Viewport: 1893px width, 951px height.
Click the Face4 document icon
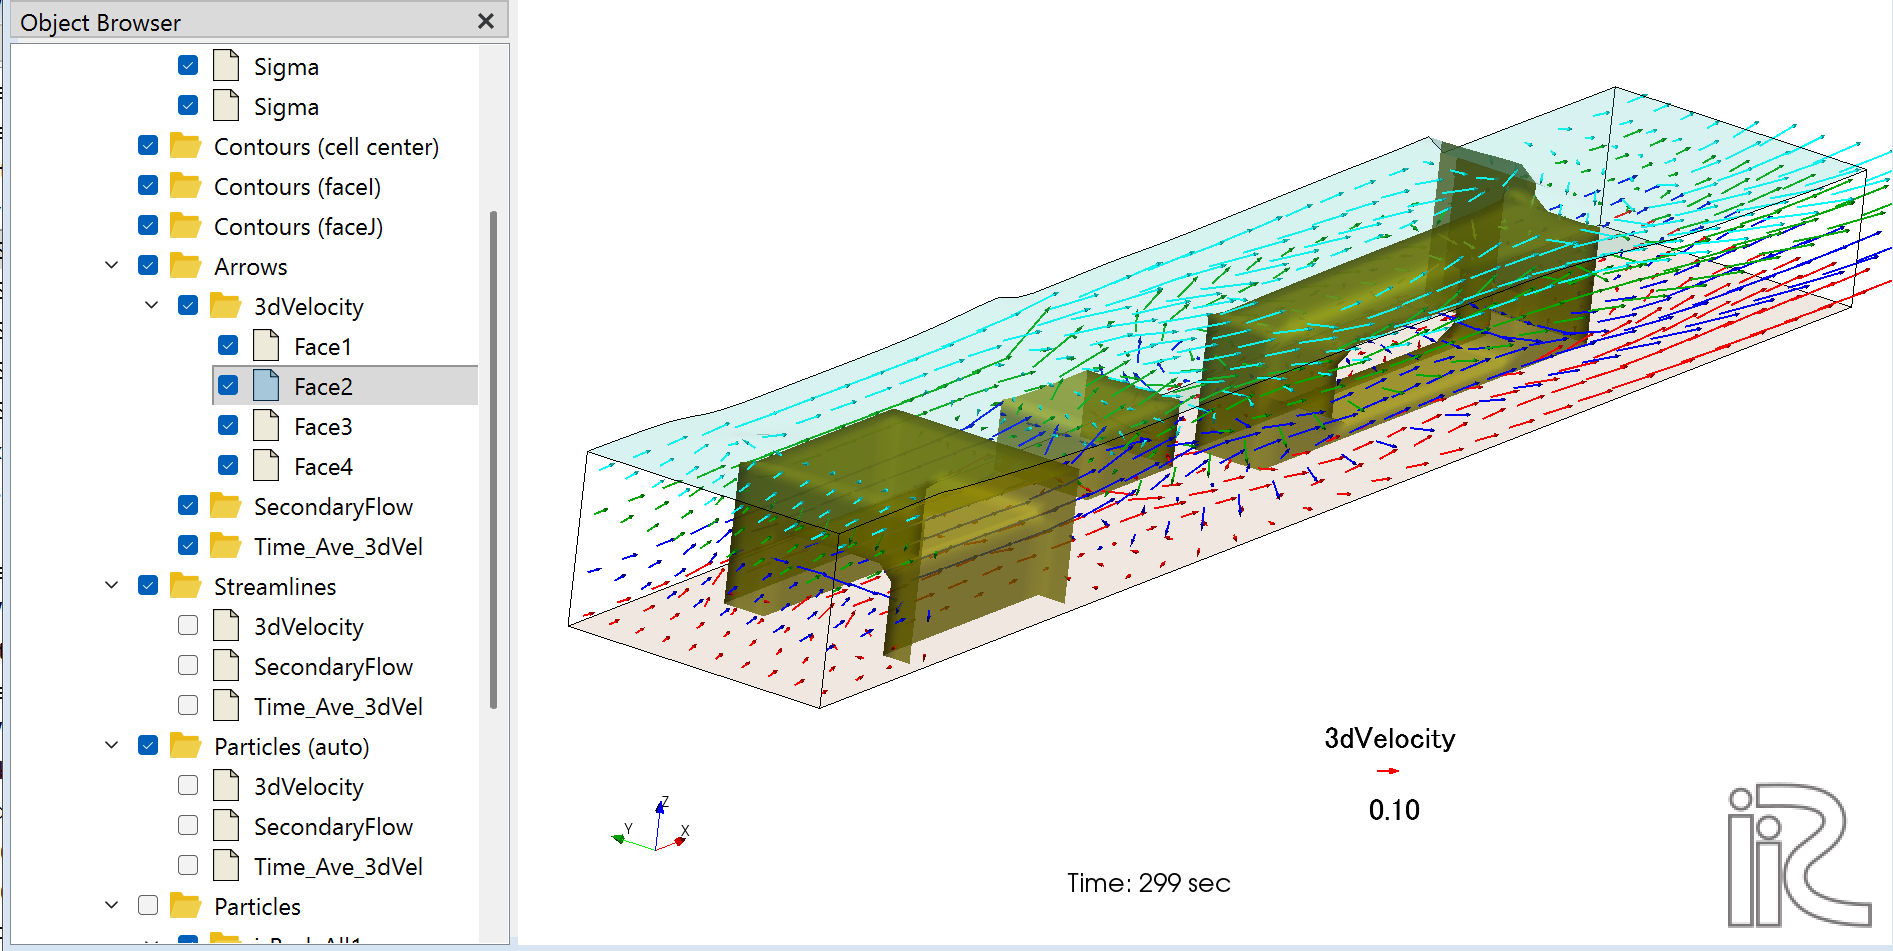coord(266,465)
